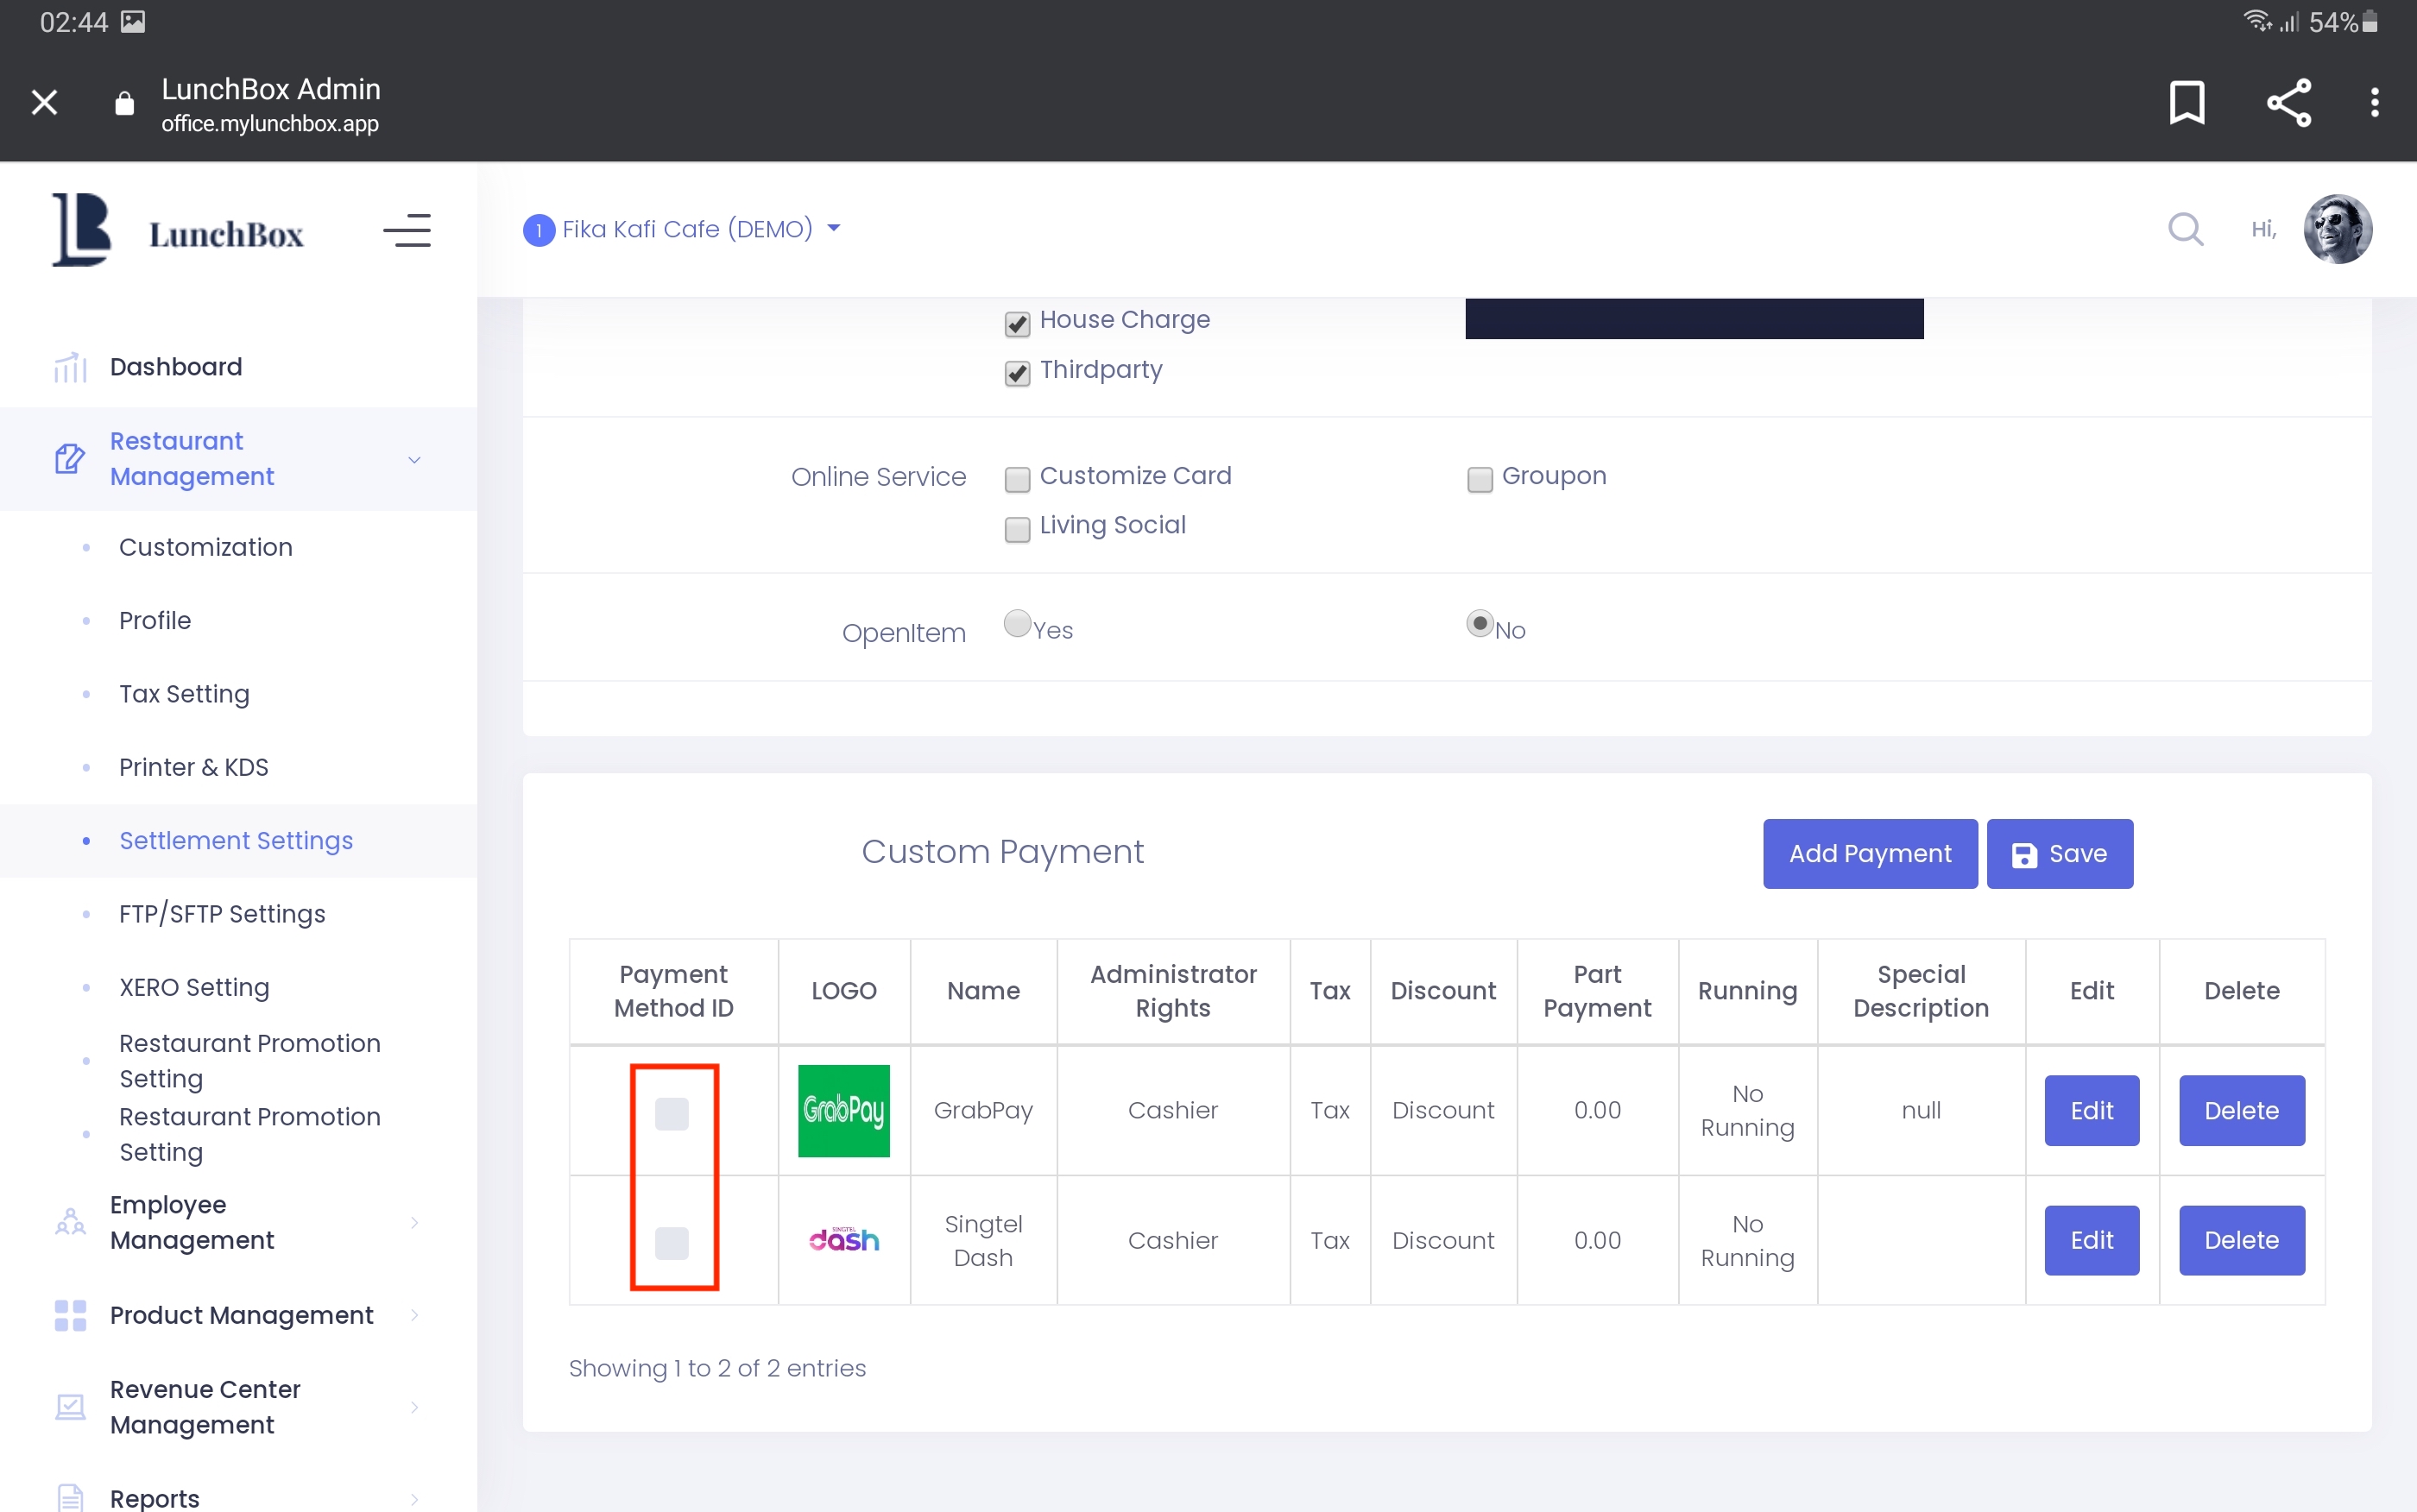This screenshot has width=2417, height=1512.
Task: Click the search magnifier icon in header
Action: (x=2185, y=230)
